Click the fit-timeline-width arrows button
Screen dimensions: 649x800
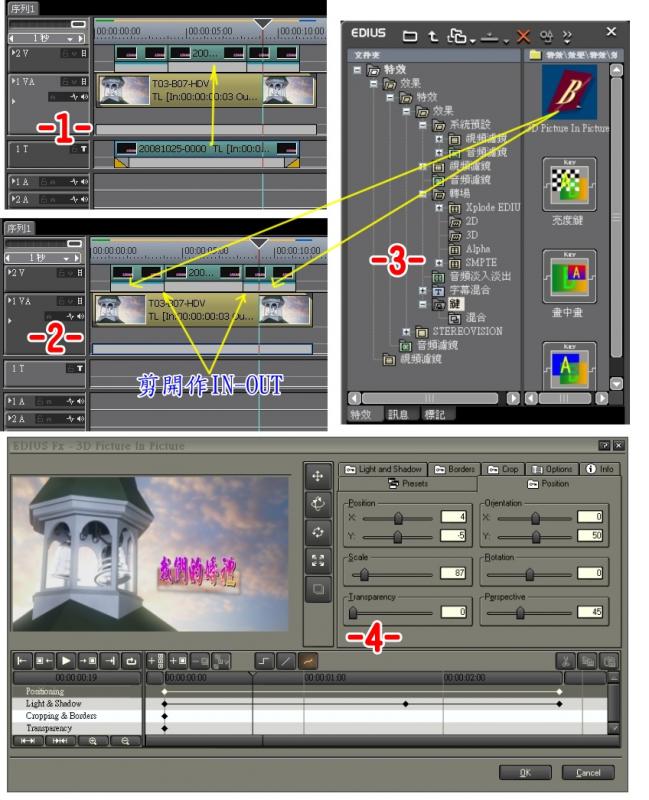coord(28,741)
